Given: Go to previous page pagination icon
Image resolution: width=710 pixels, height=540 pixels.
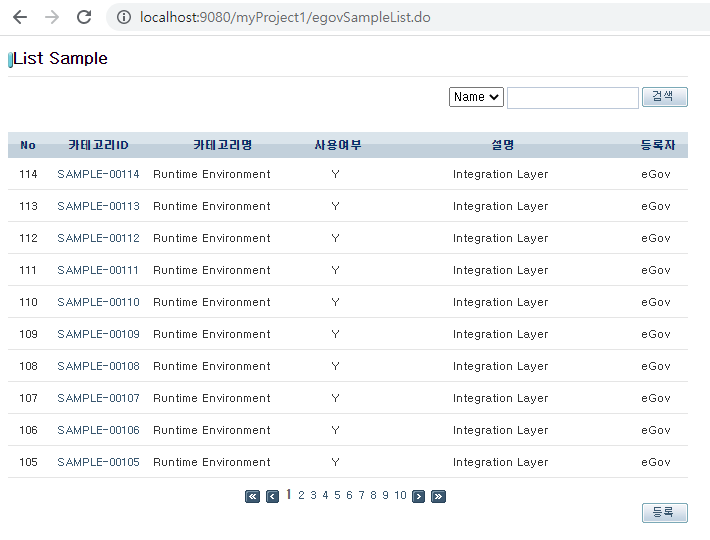Looking at the screenshot, I should [272, 497].
